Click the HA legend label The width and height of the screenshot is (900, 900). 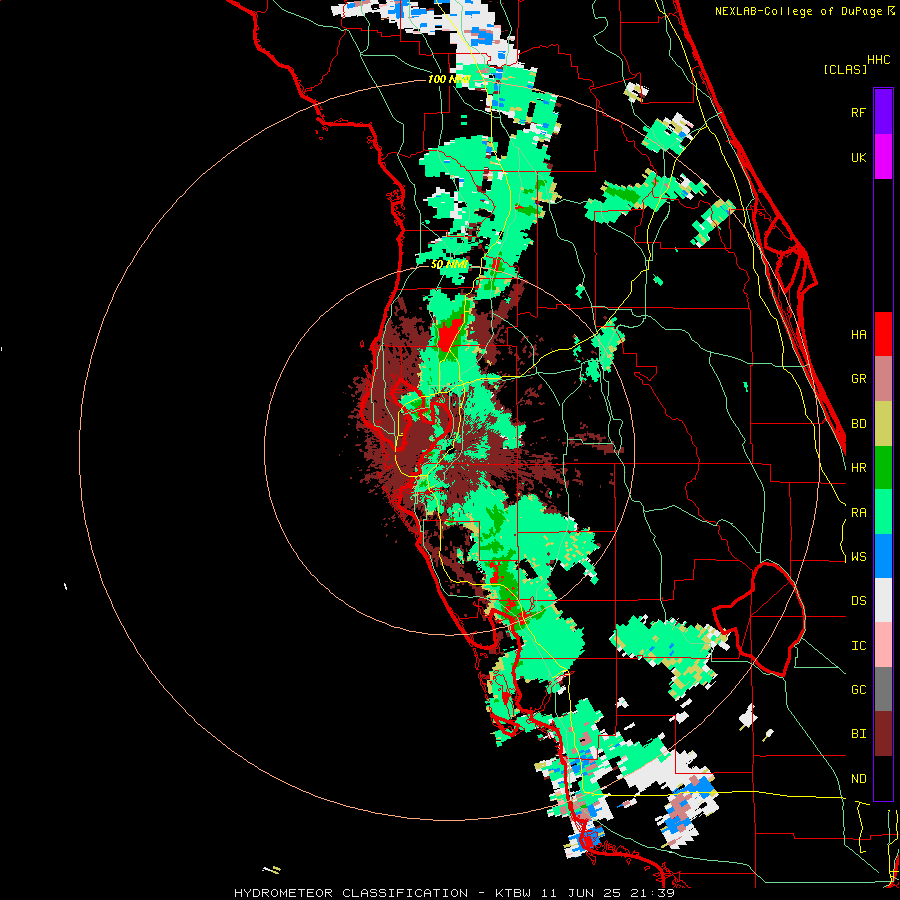coord(859,335)
